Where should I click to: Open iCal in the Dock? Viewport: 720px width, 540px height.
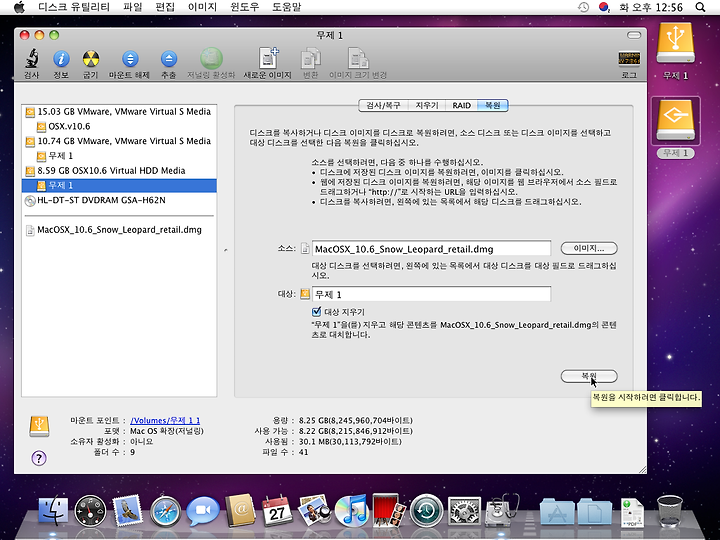277,511
